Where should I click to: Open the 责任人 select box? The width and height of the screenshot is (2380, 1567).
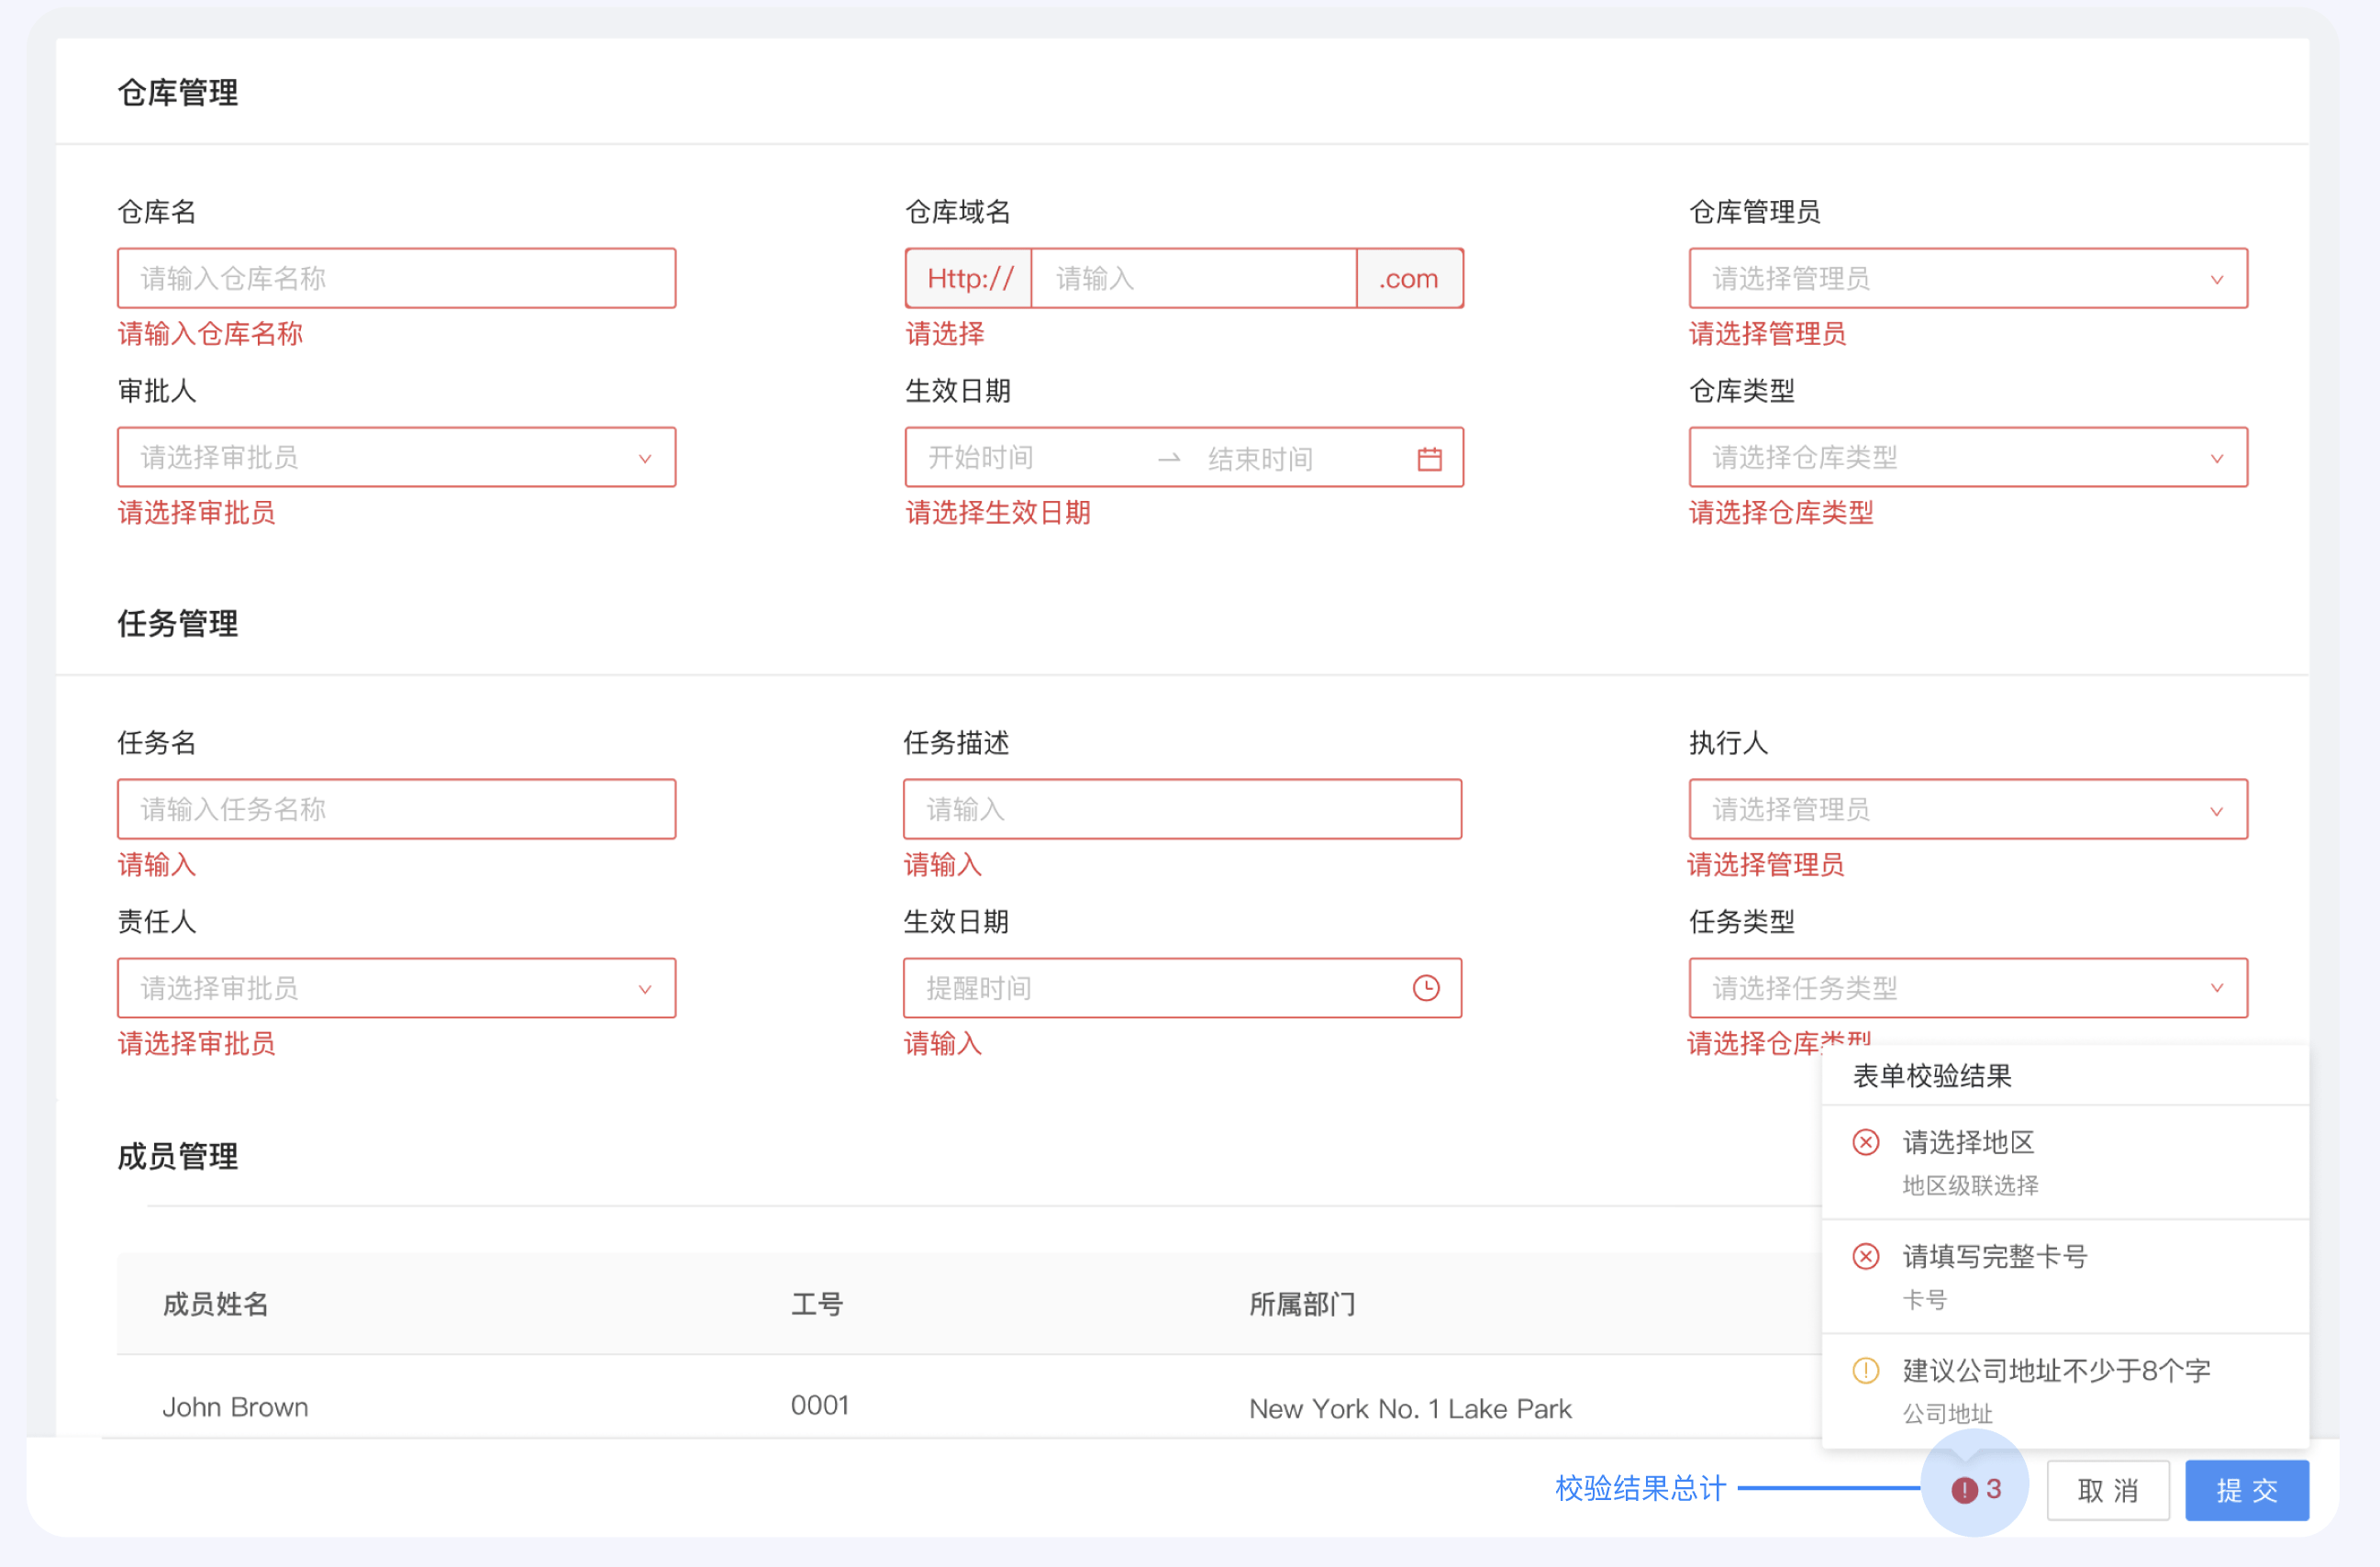tap(396, 988)
